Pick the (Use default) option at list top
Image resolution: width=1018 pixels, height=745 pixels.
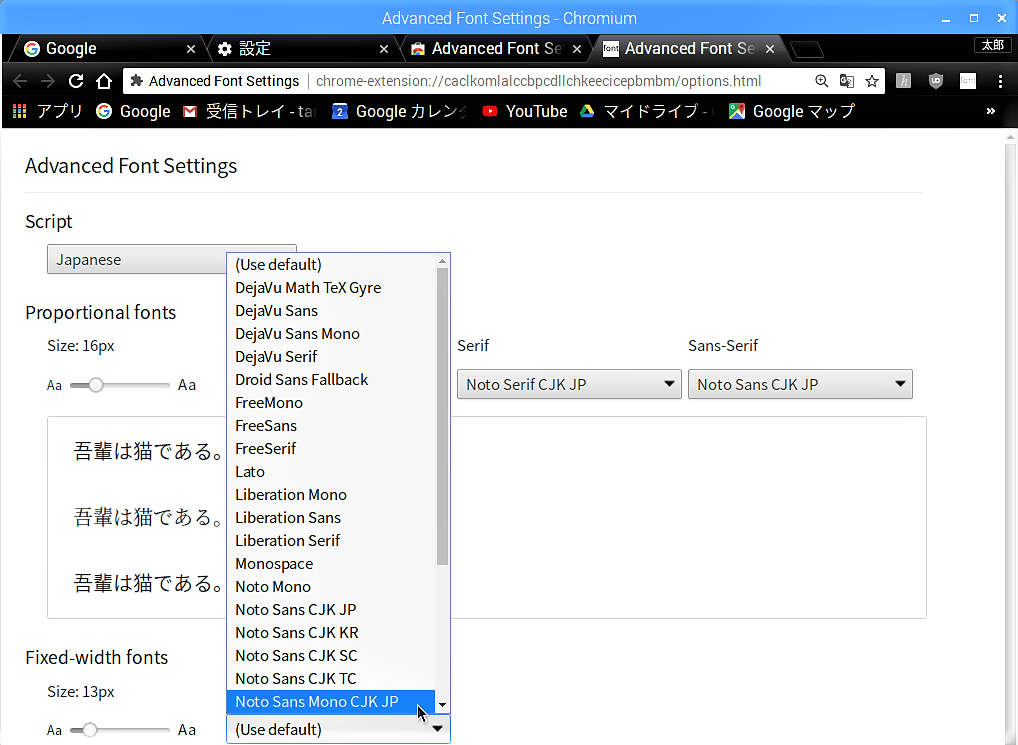(x=278, y=265)
